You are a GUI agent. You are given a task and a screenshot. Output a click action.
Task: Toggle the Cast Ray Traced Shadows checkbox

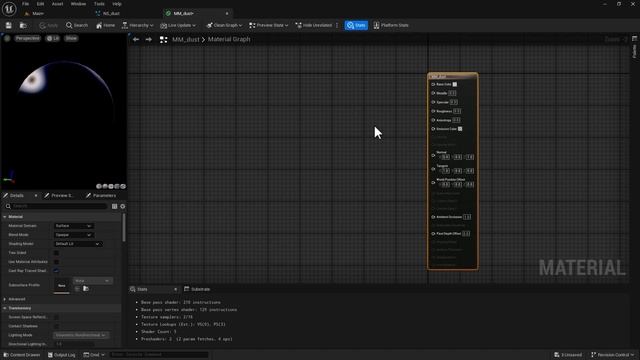click(x=56, y=271)
